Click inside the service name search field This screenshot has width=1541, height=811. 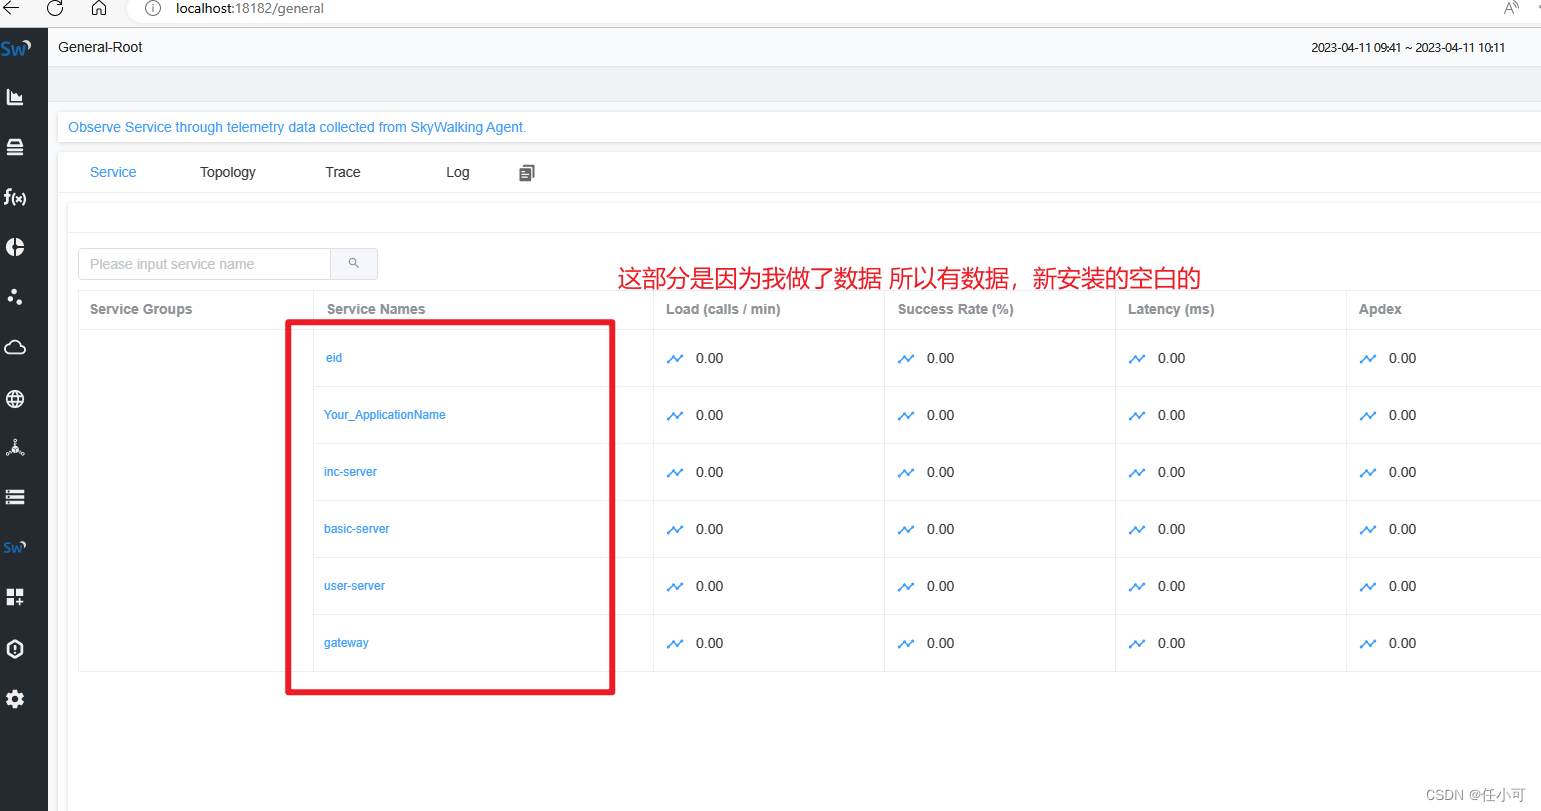[204, 263]
